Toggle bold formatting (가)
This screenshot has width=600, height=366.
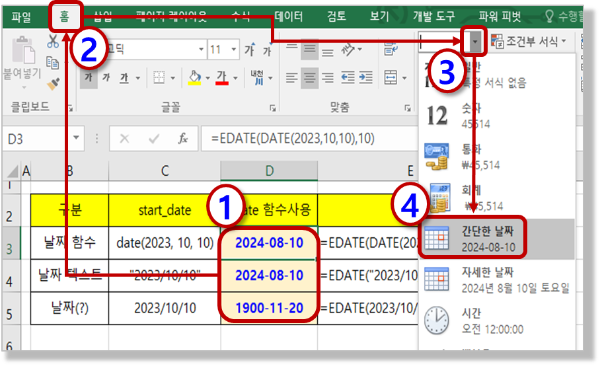(x=89, y=78)
